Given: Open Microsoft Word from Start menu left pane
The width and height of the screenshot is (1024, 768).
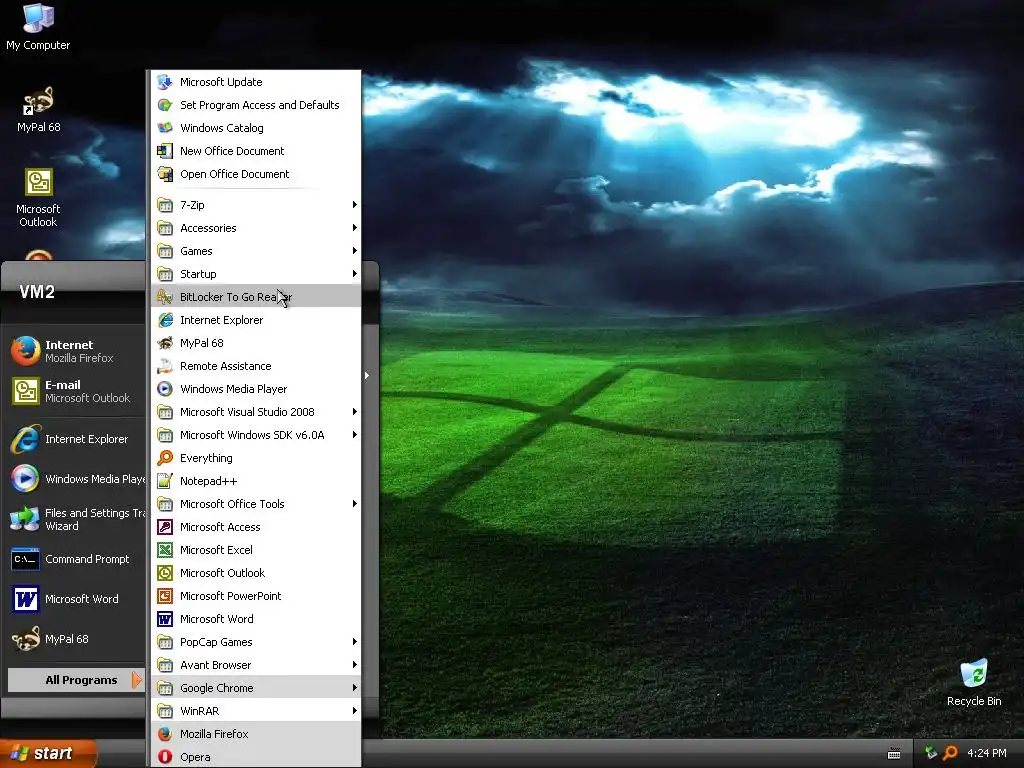Looking at the screenshot, I should point(77,599).
